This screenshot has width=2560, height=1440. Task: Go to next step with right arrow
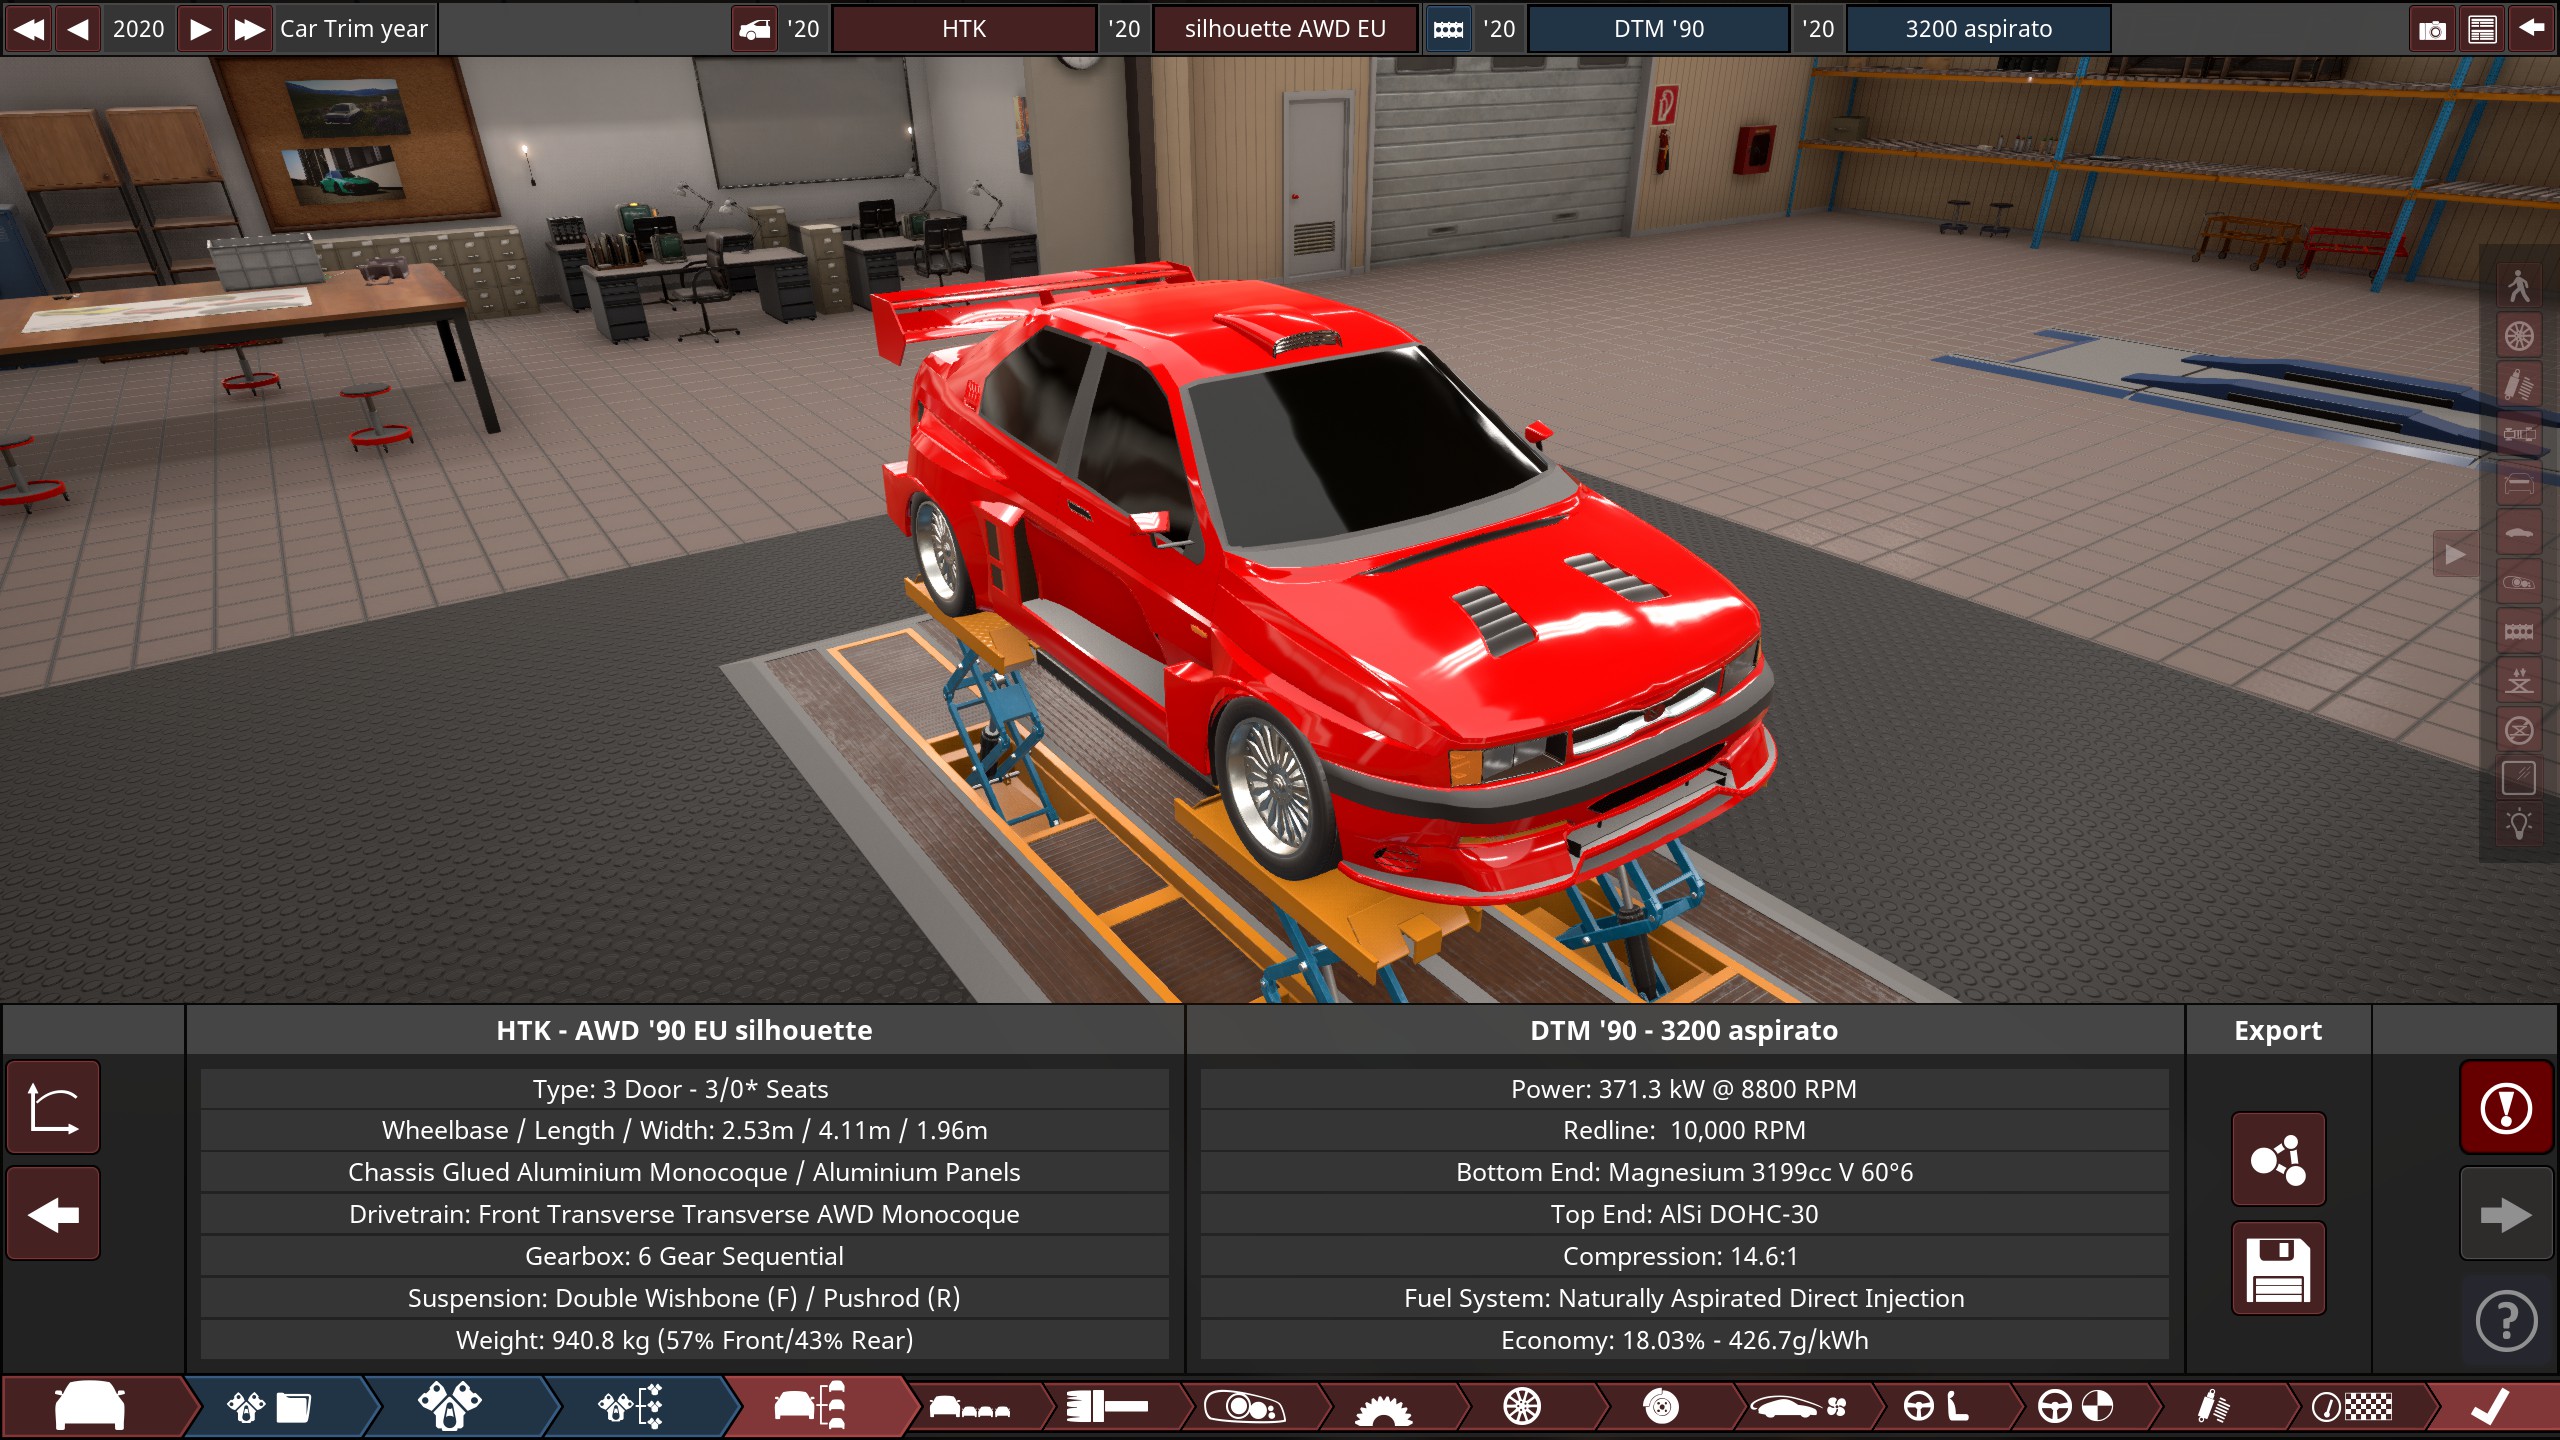(x=2506, y=1215)
